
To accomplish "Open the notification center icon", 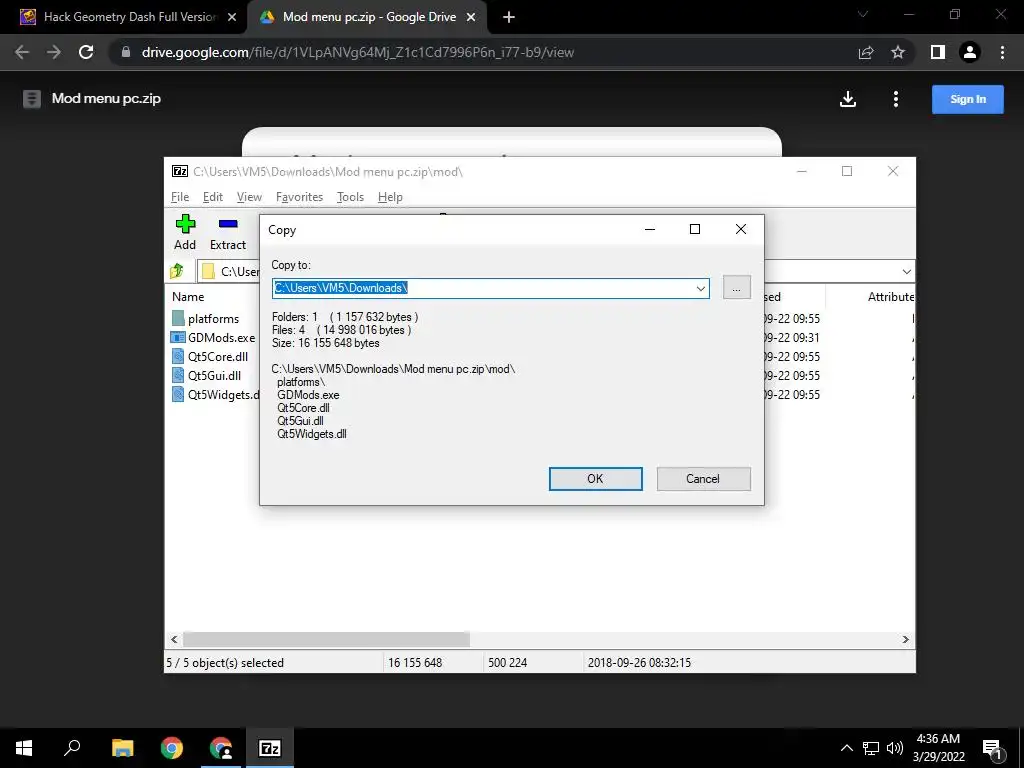I will [x=993, y=748].
